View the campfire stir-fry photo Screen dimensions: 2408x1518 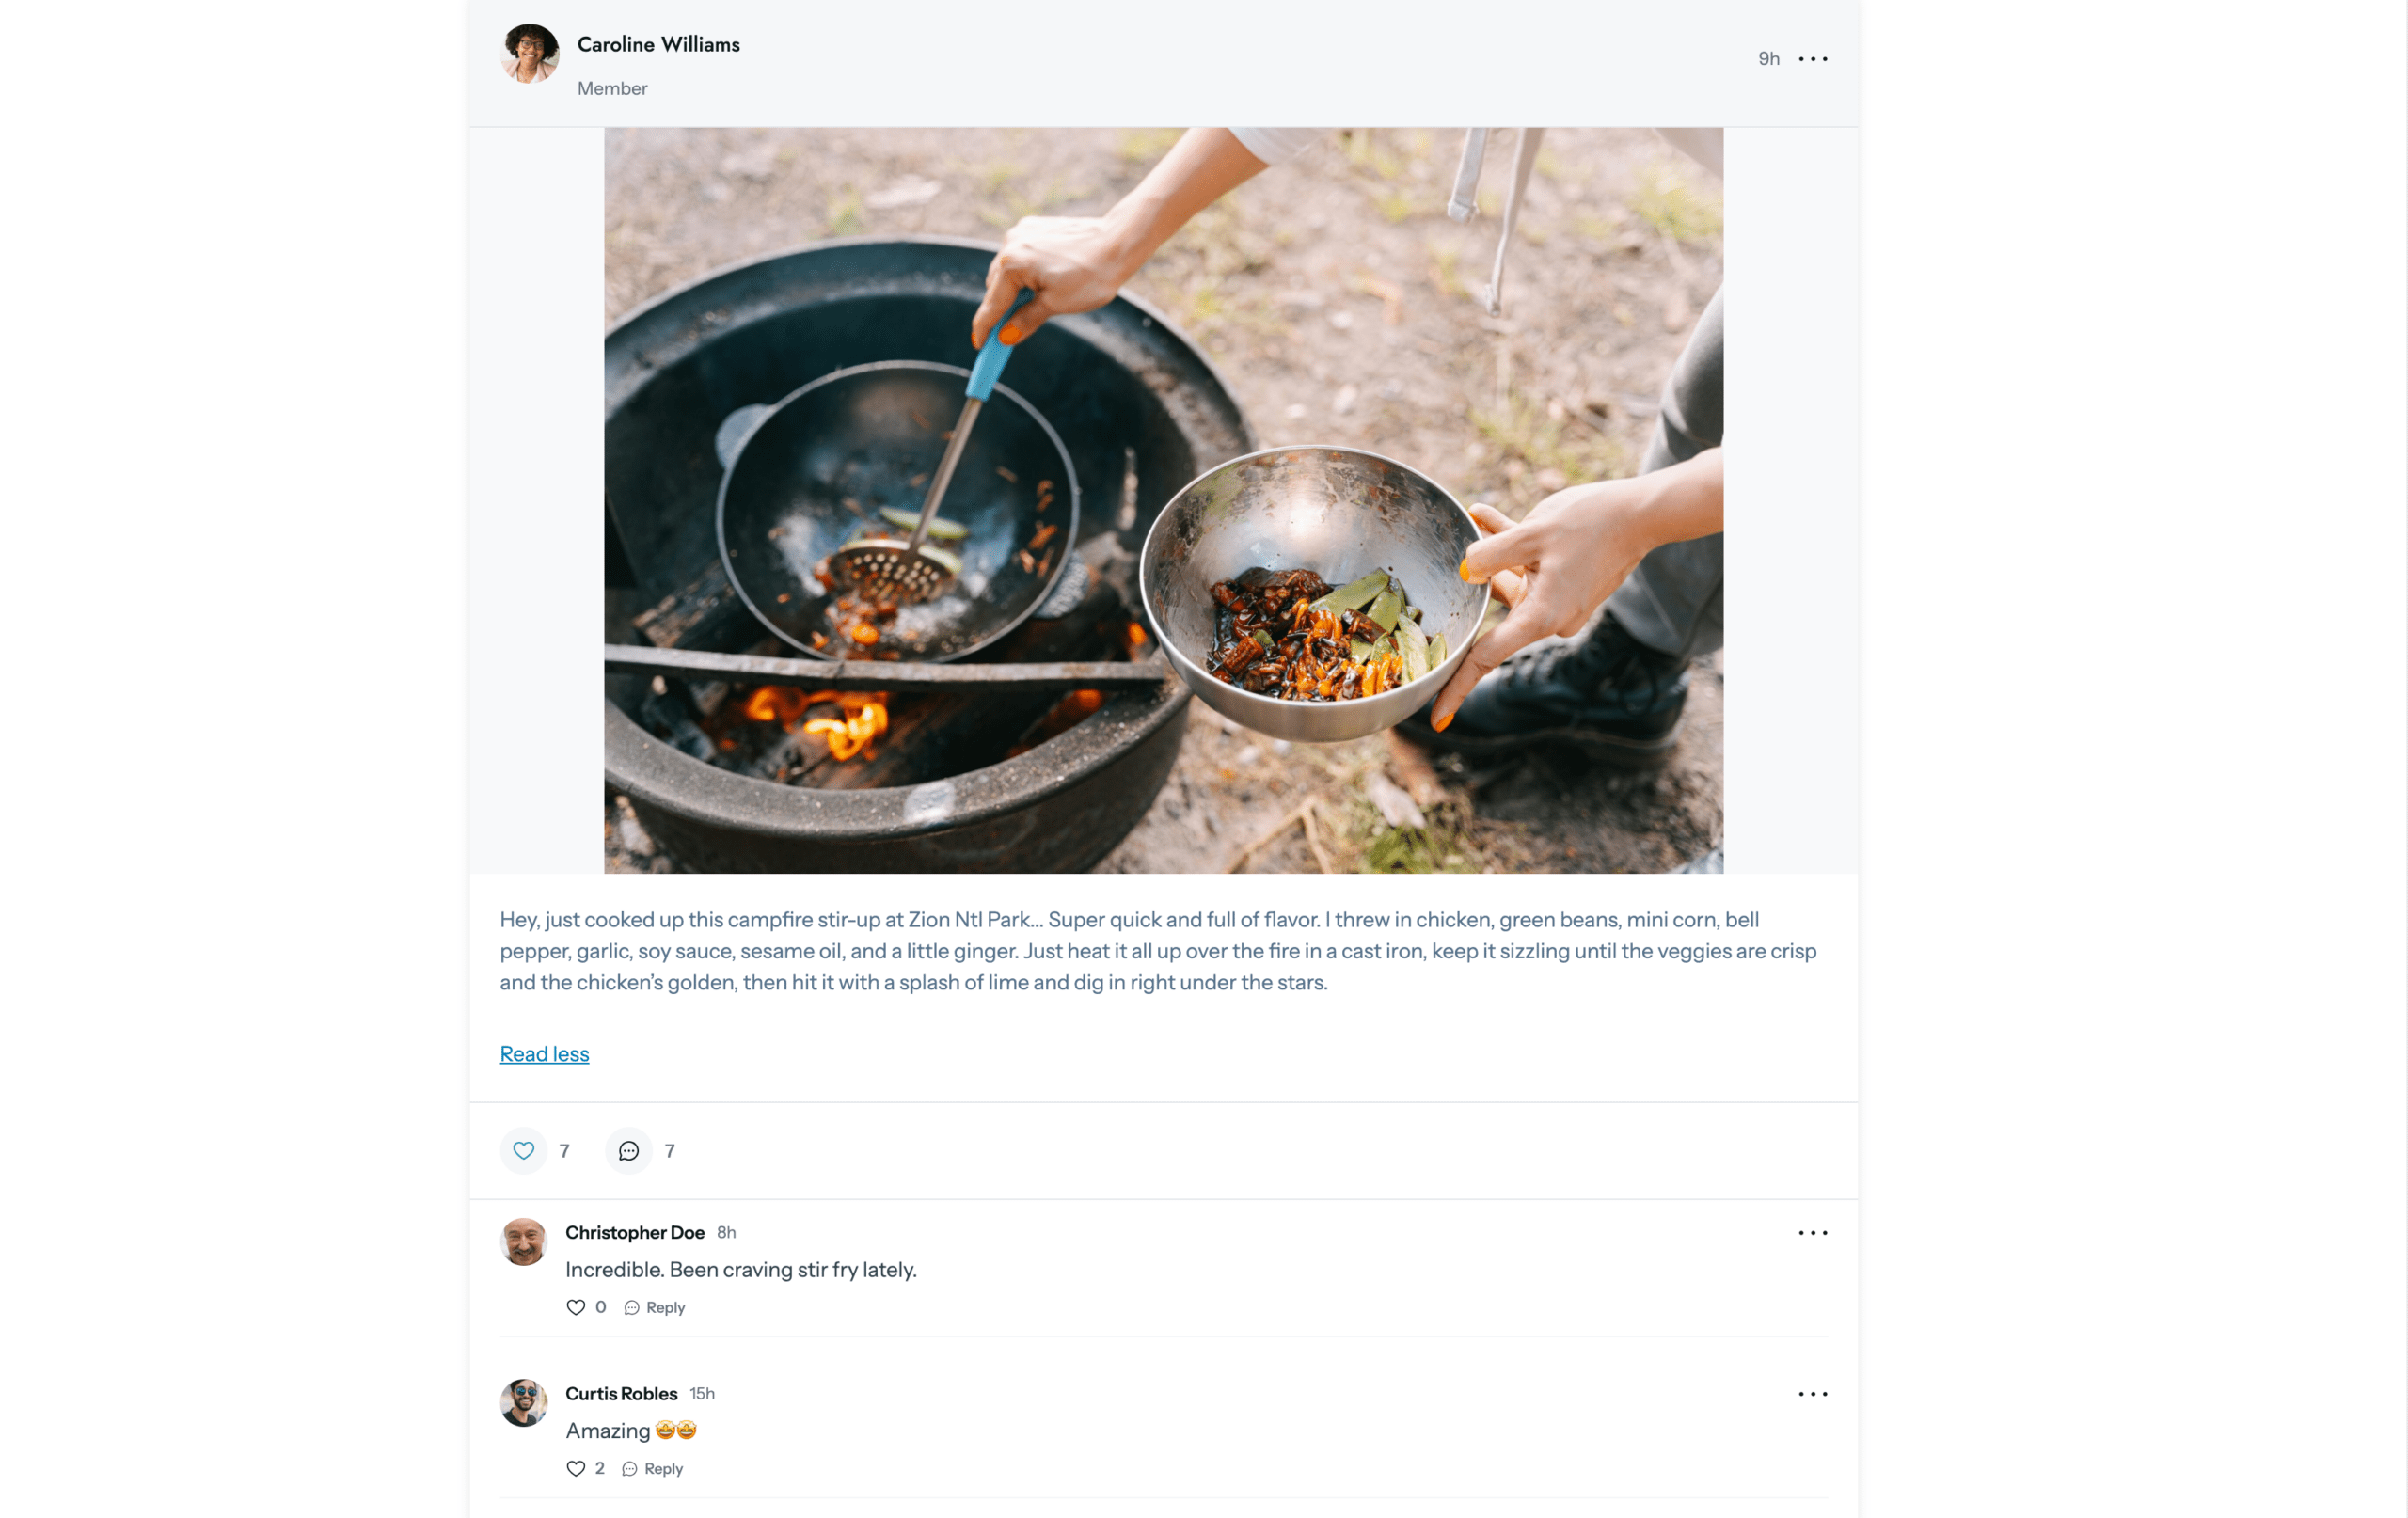pyautogui.click(x=1163, y=500)
